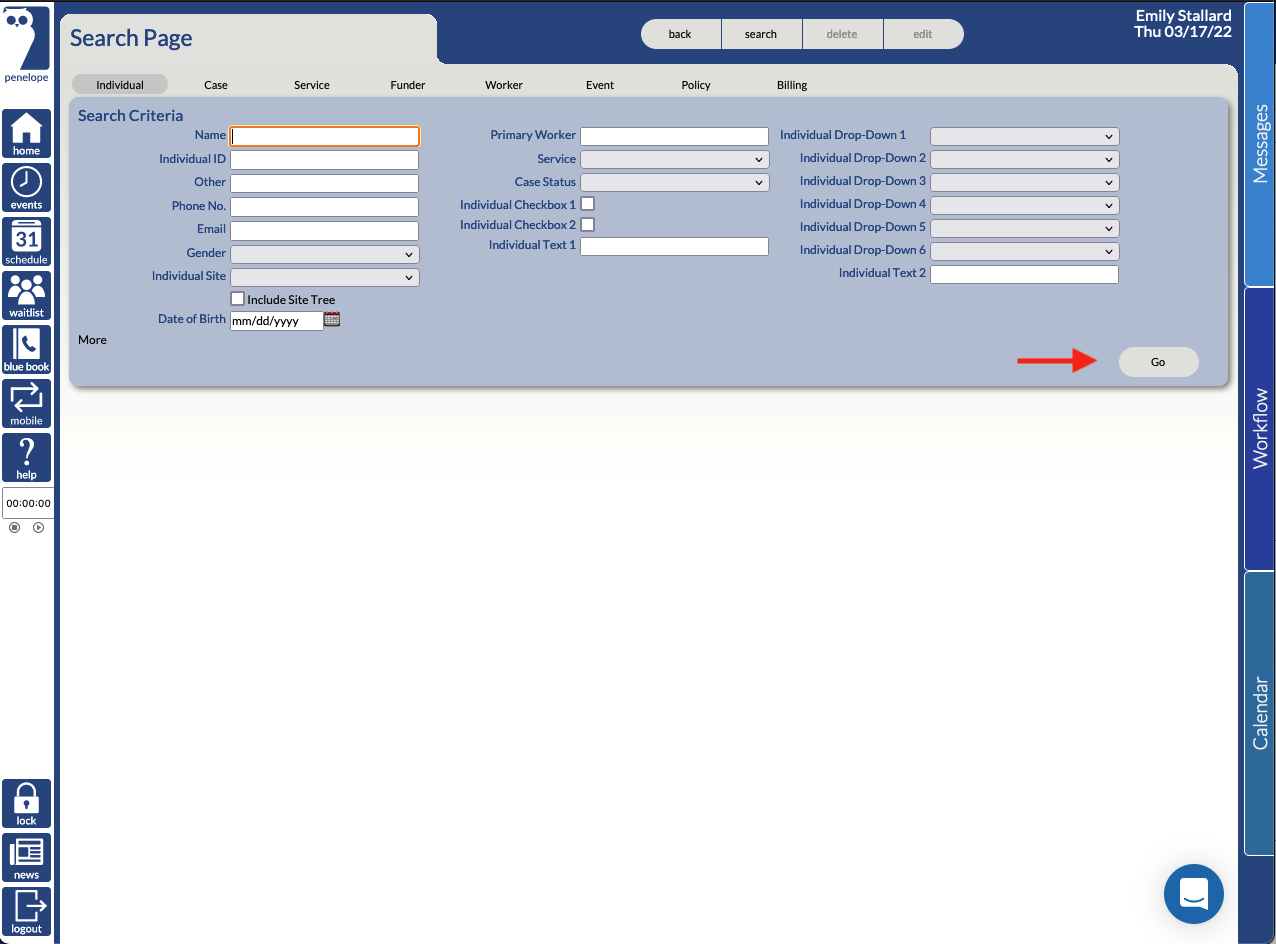Expand More search criteria

click(92, 340)
